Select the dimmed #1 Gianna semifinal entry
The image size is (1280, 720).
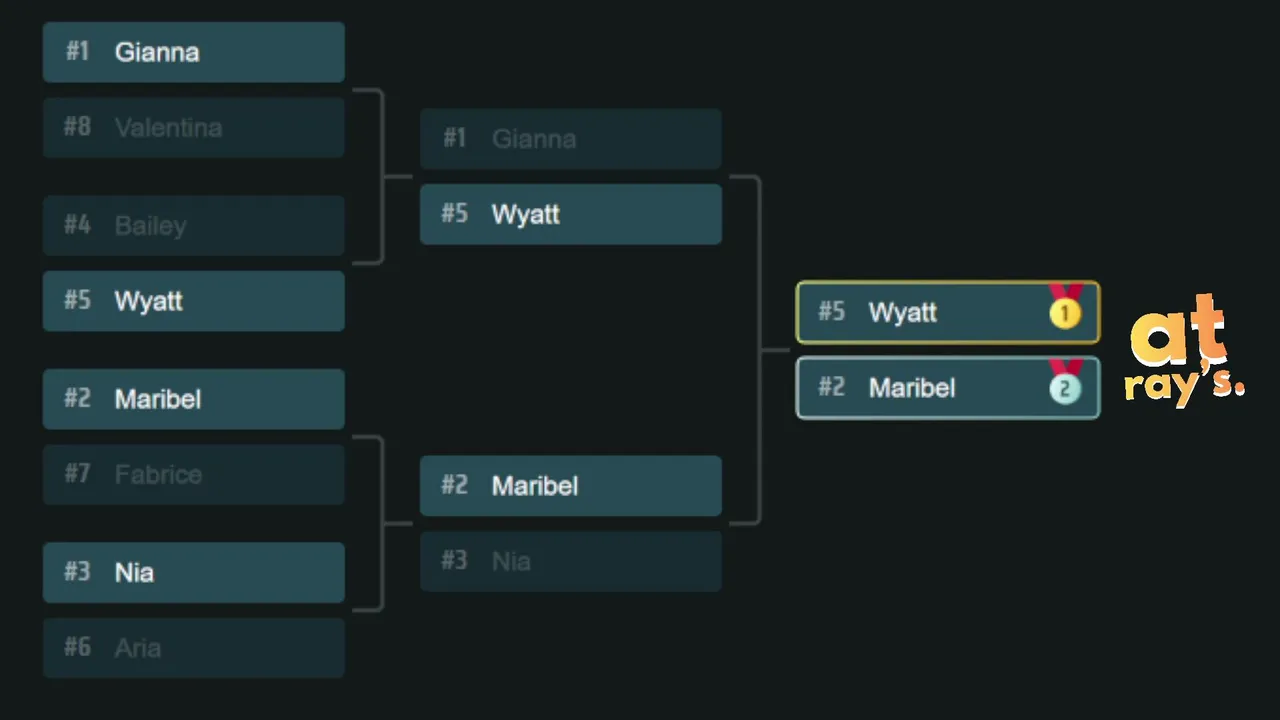pyautogui.click(x=570, y=139)
